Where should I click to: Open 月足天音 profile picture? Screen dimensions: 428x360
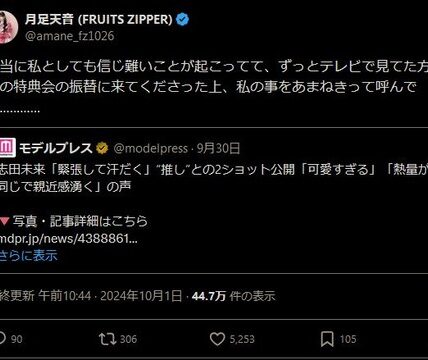tap(8, 27)
